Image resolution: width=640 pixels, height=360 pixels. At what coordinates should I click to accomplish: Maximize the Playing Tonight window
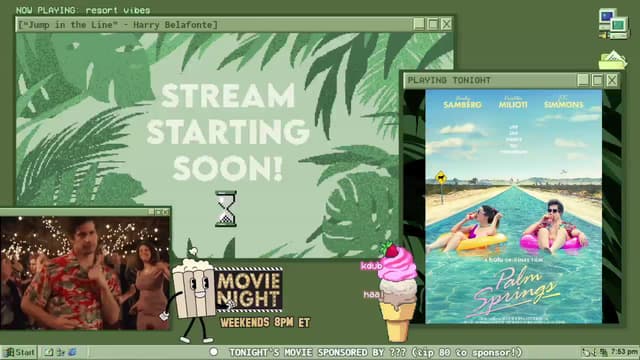point(598,80)
